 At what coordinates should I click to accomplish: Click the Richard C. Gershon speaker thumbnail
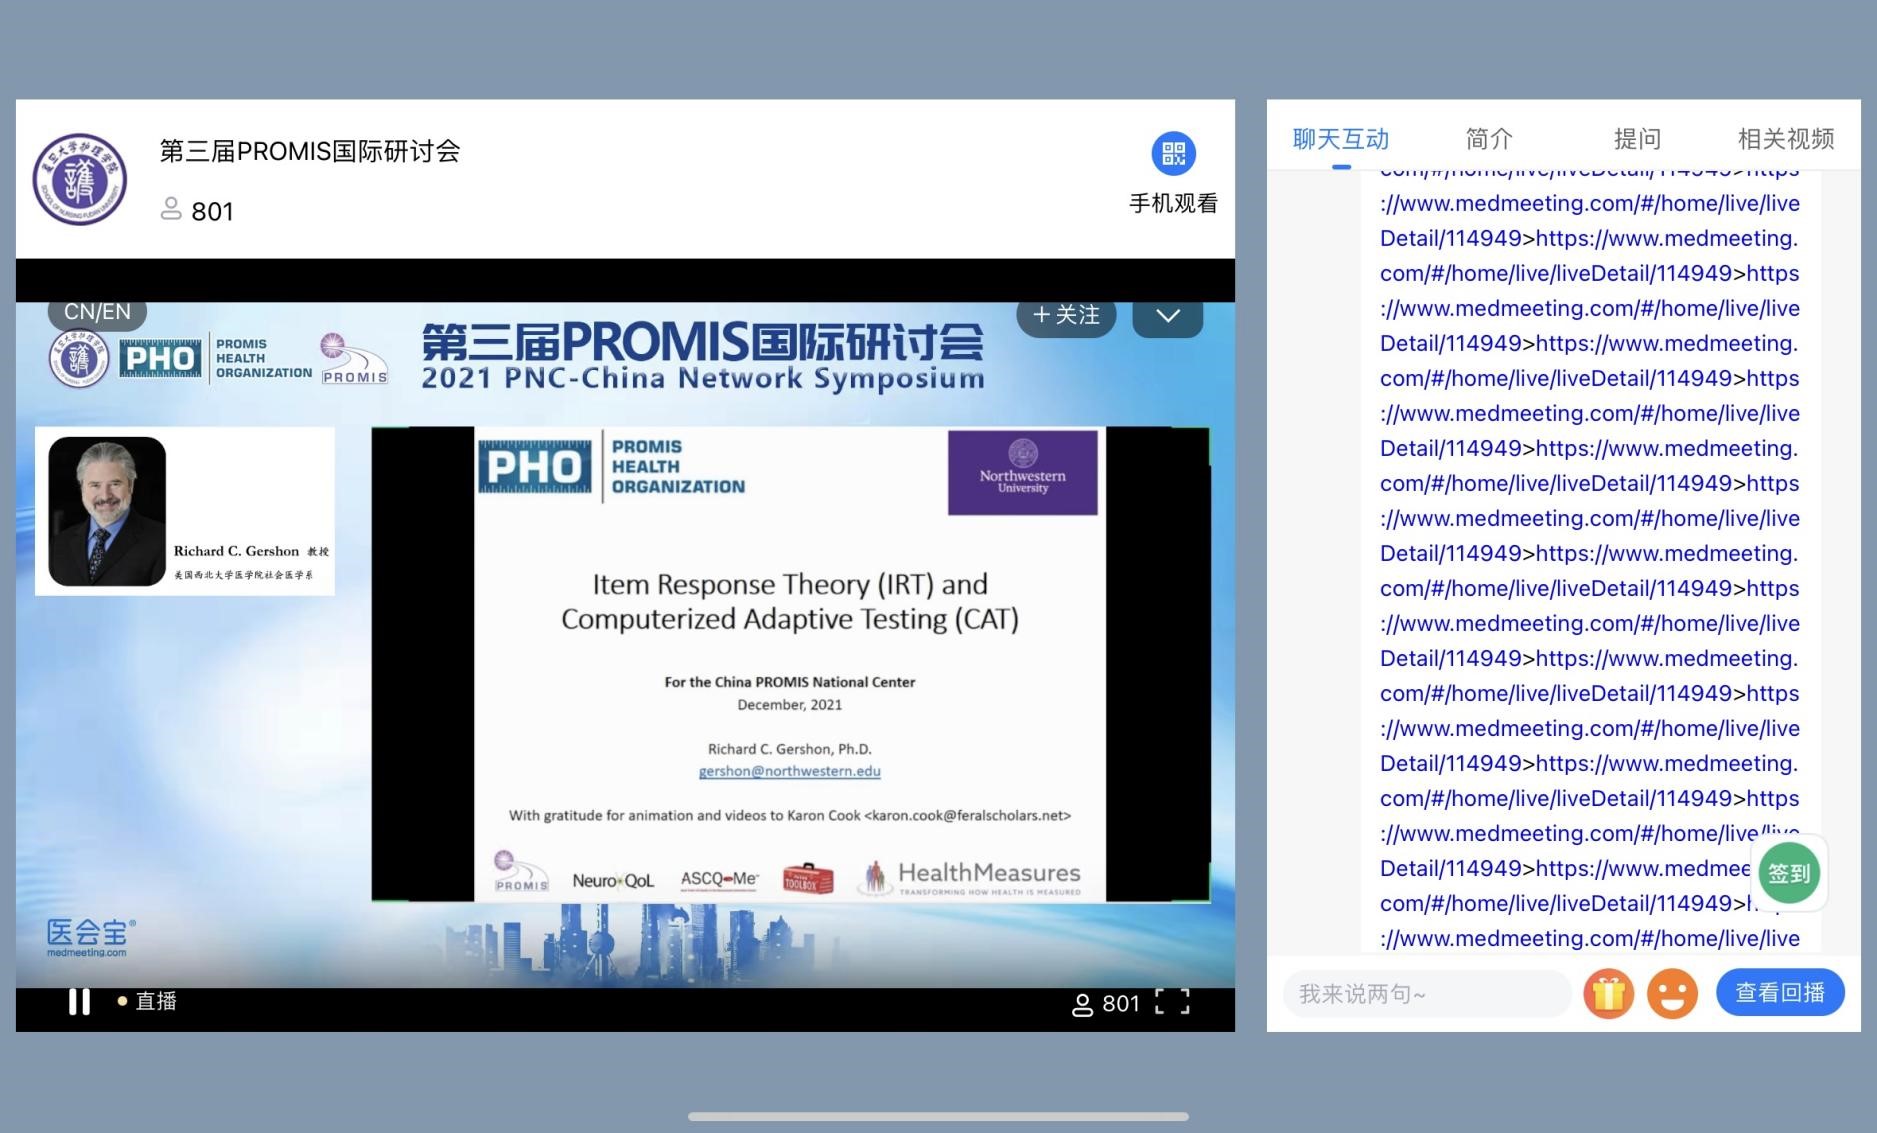tap(107, 511)
